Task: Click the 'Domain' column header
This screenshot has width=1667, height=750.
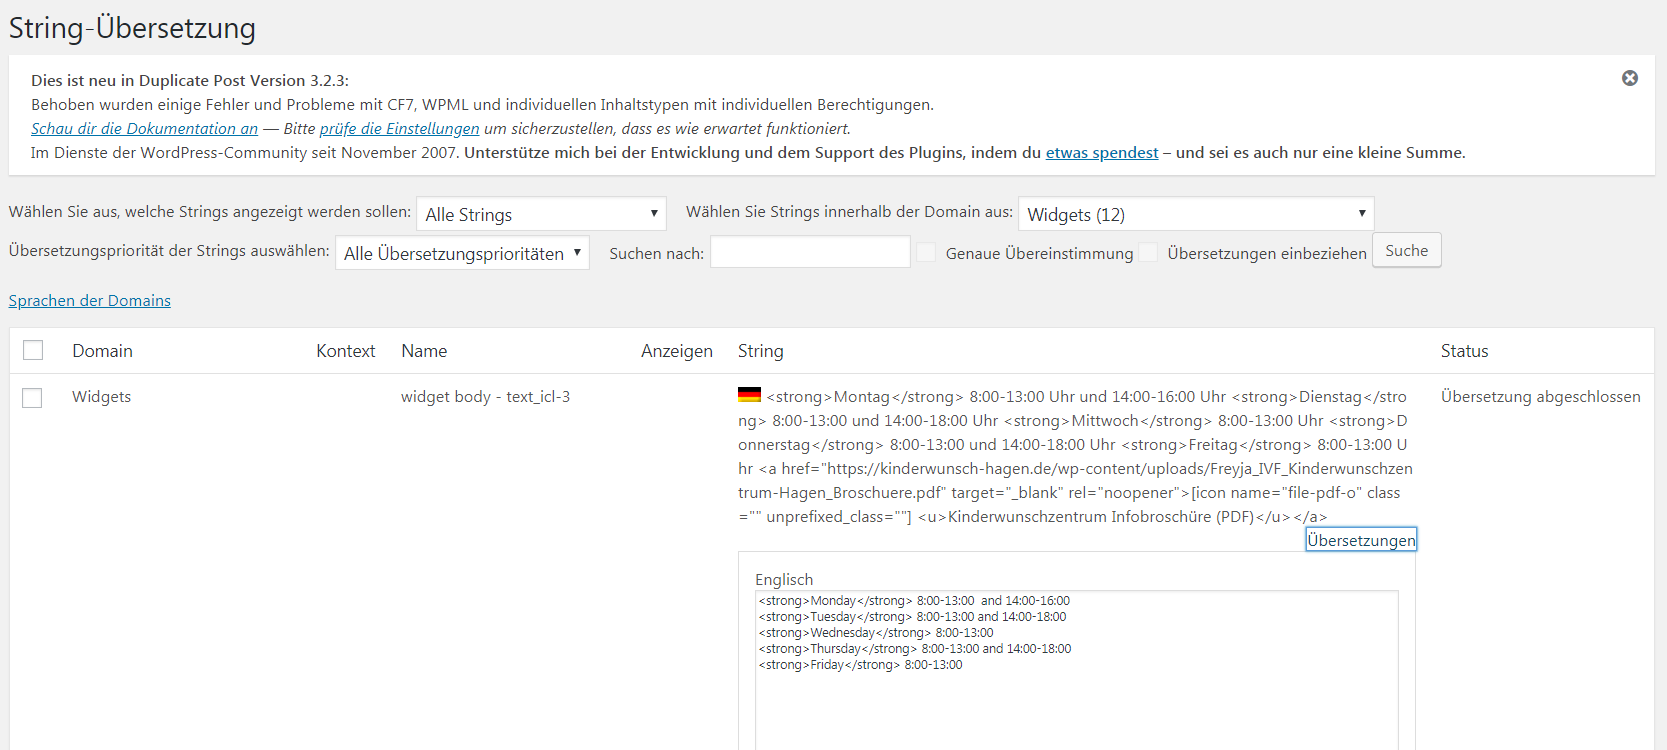Action: [x=102, y=351]
